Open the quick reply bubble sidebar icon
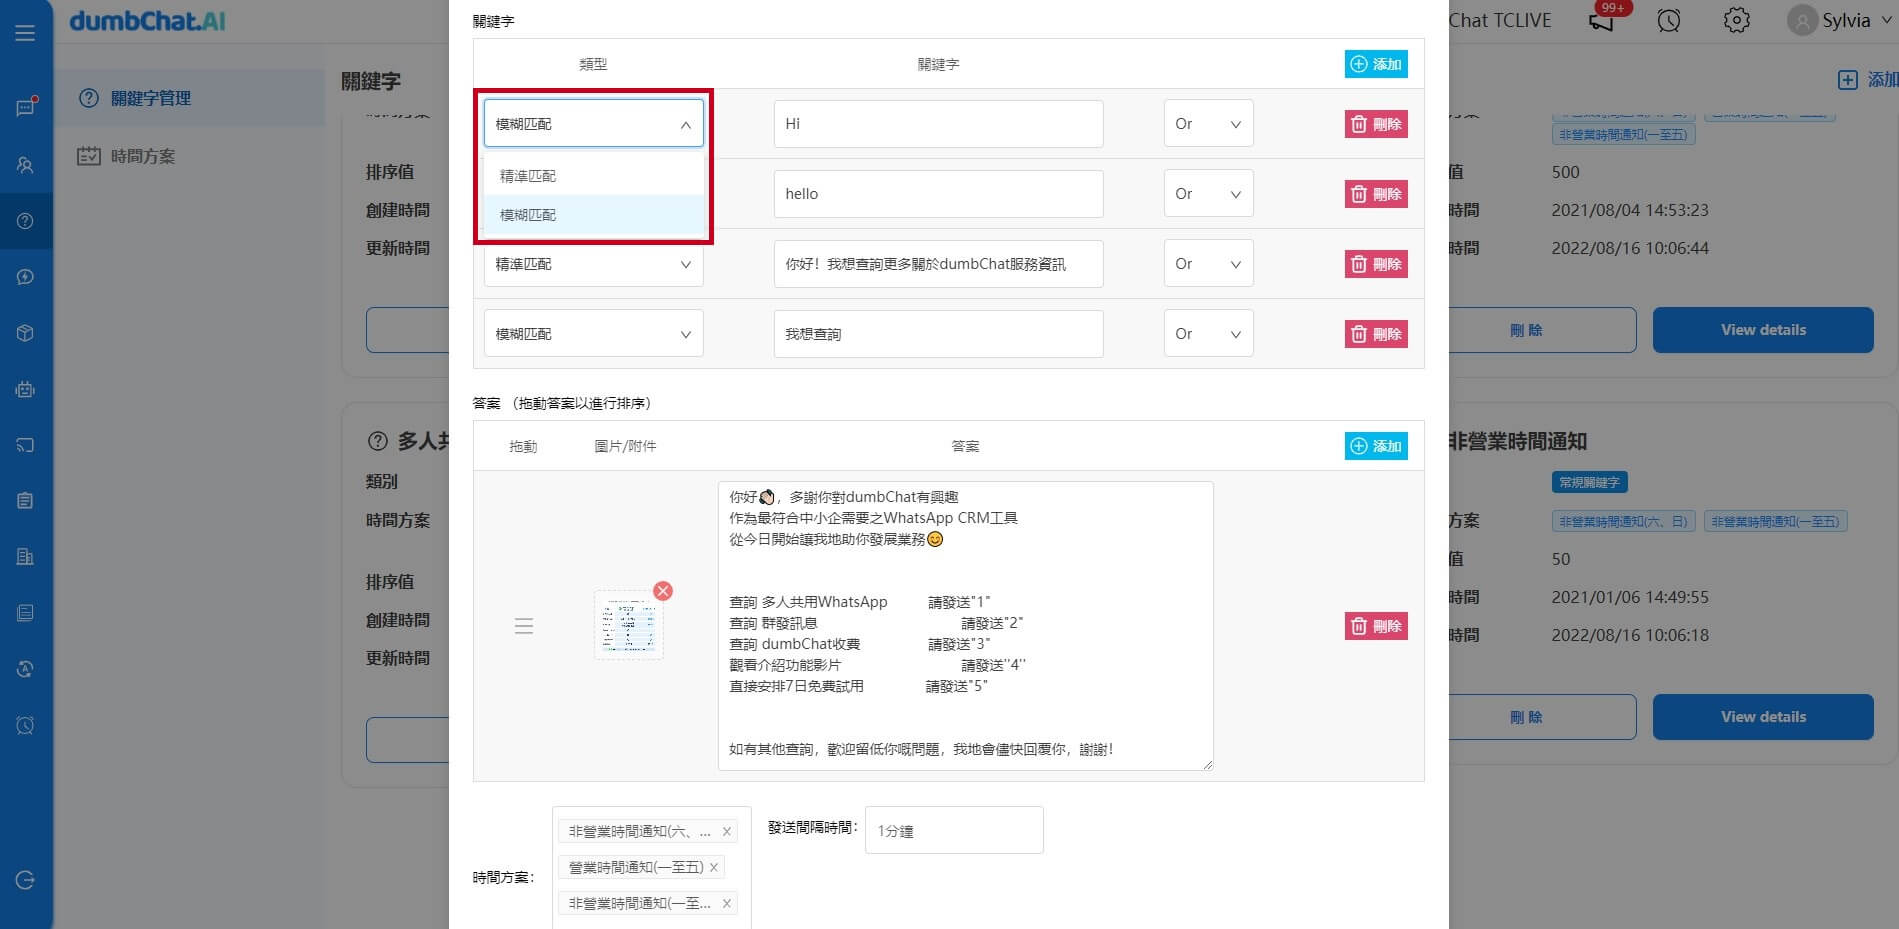The width and height of the screenshot is (1899, 929). click(25, 277)
